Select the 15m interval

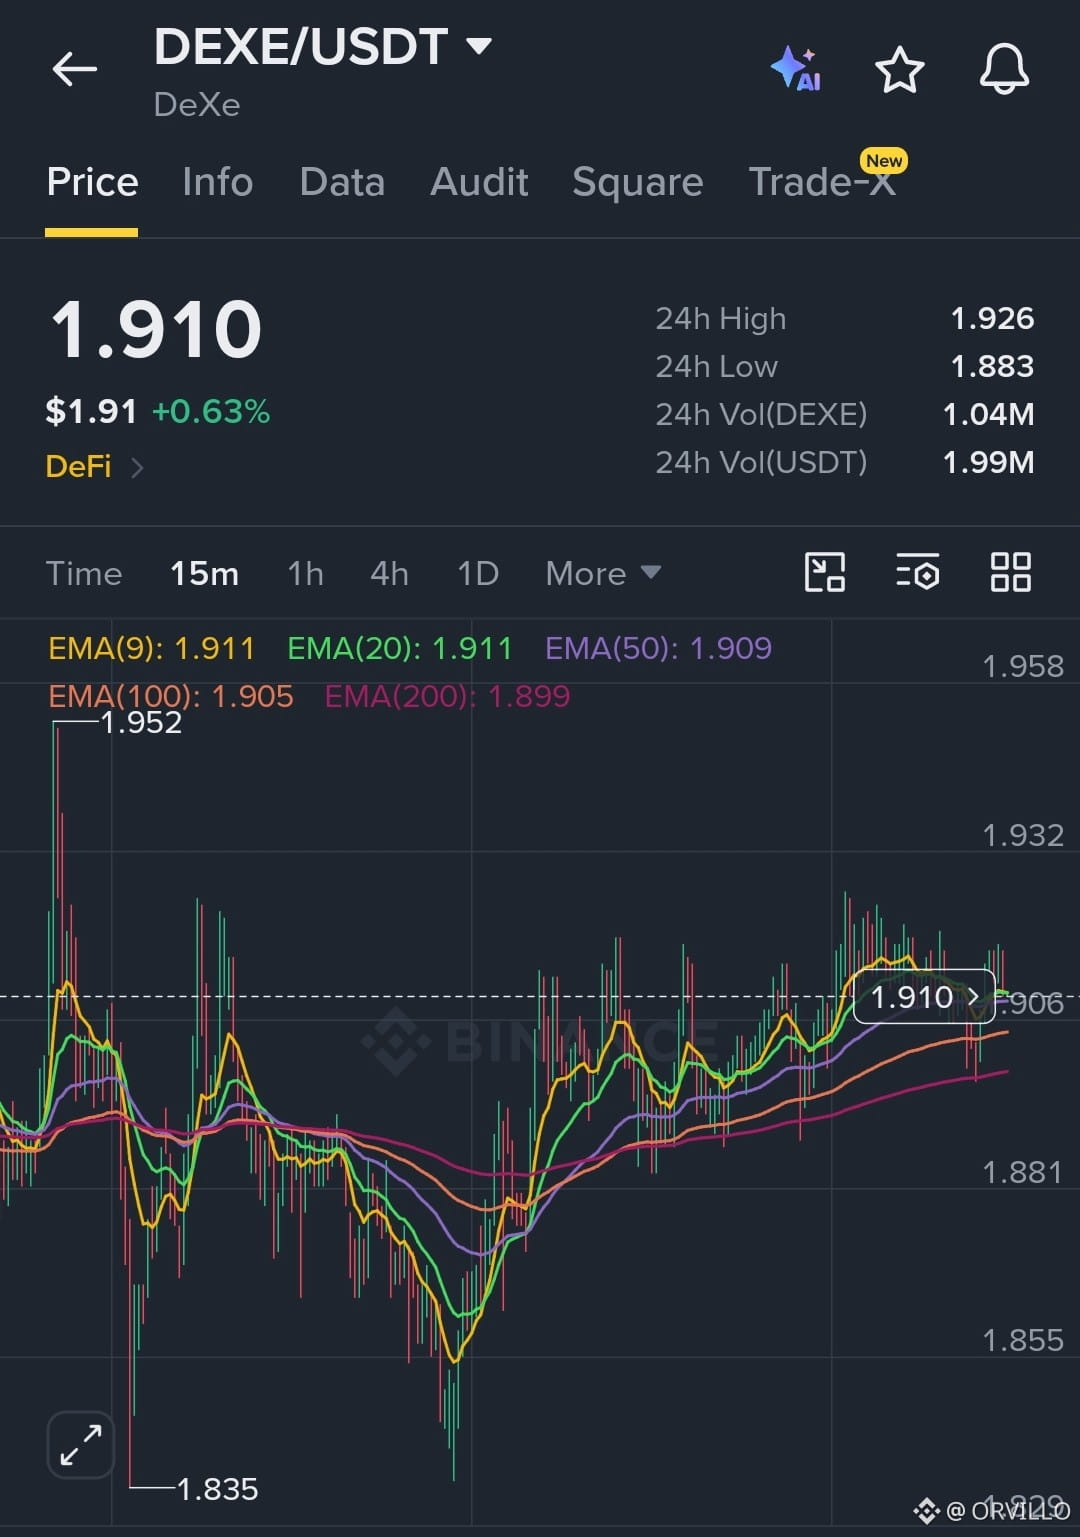[204, 573]
